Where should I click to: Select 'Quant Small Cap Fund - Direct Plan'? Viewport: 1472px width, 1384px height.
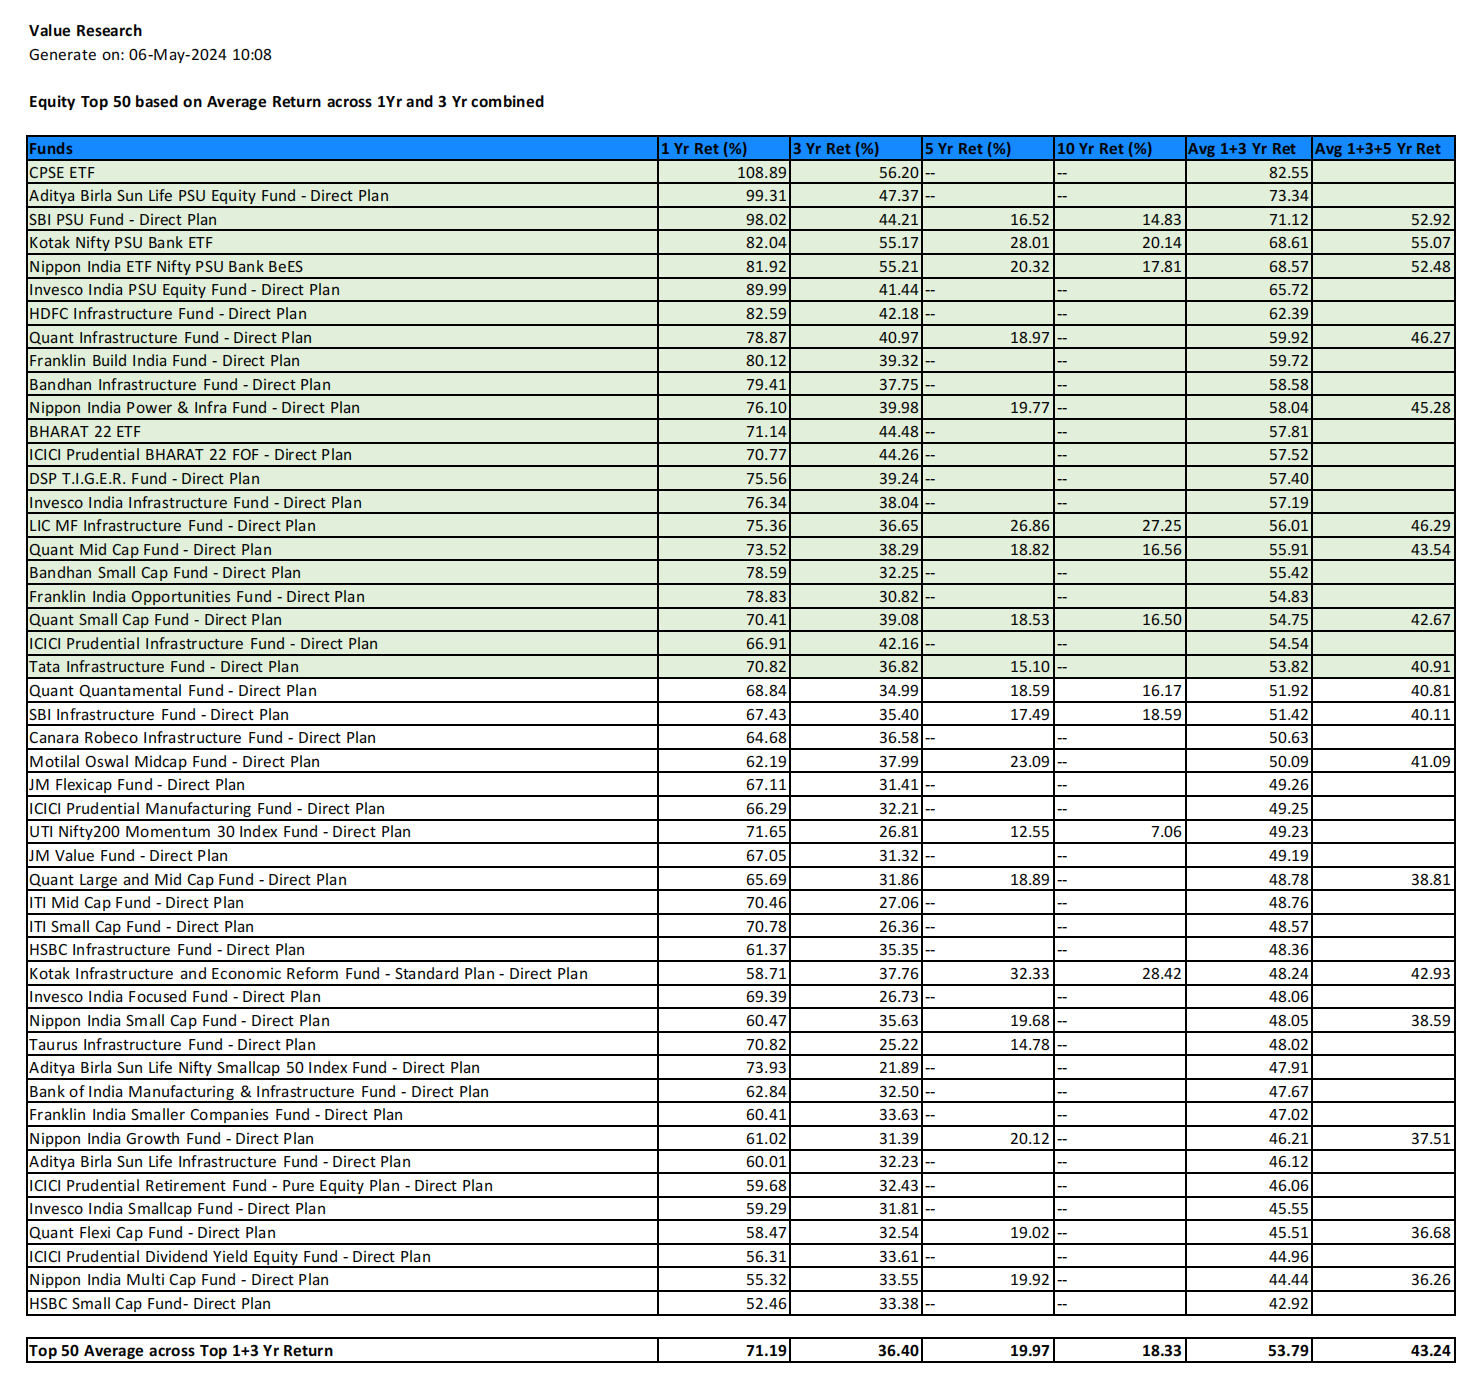(x=155, y=620)
